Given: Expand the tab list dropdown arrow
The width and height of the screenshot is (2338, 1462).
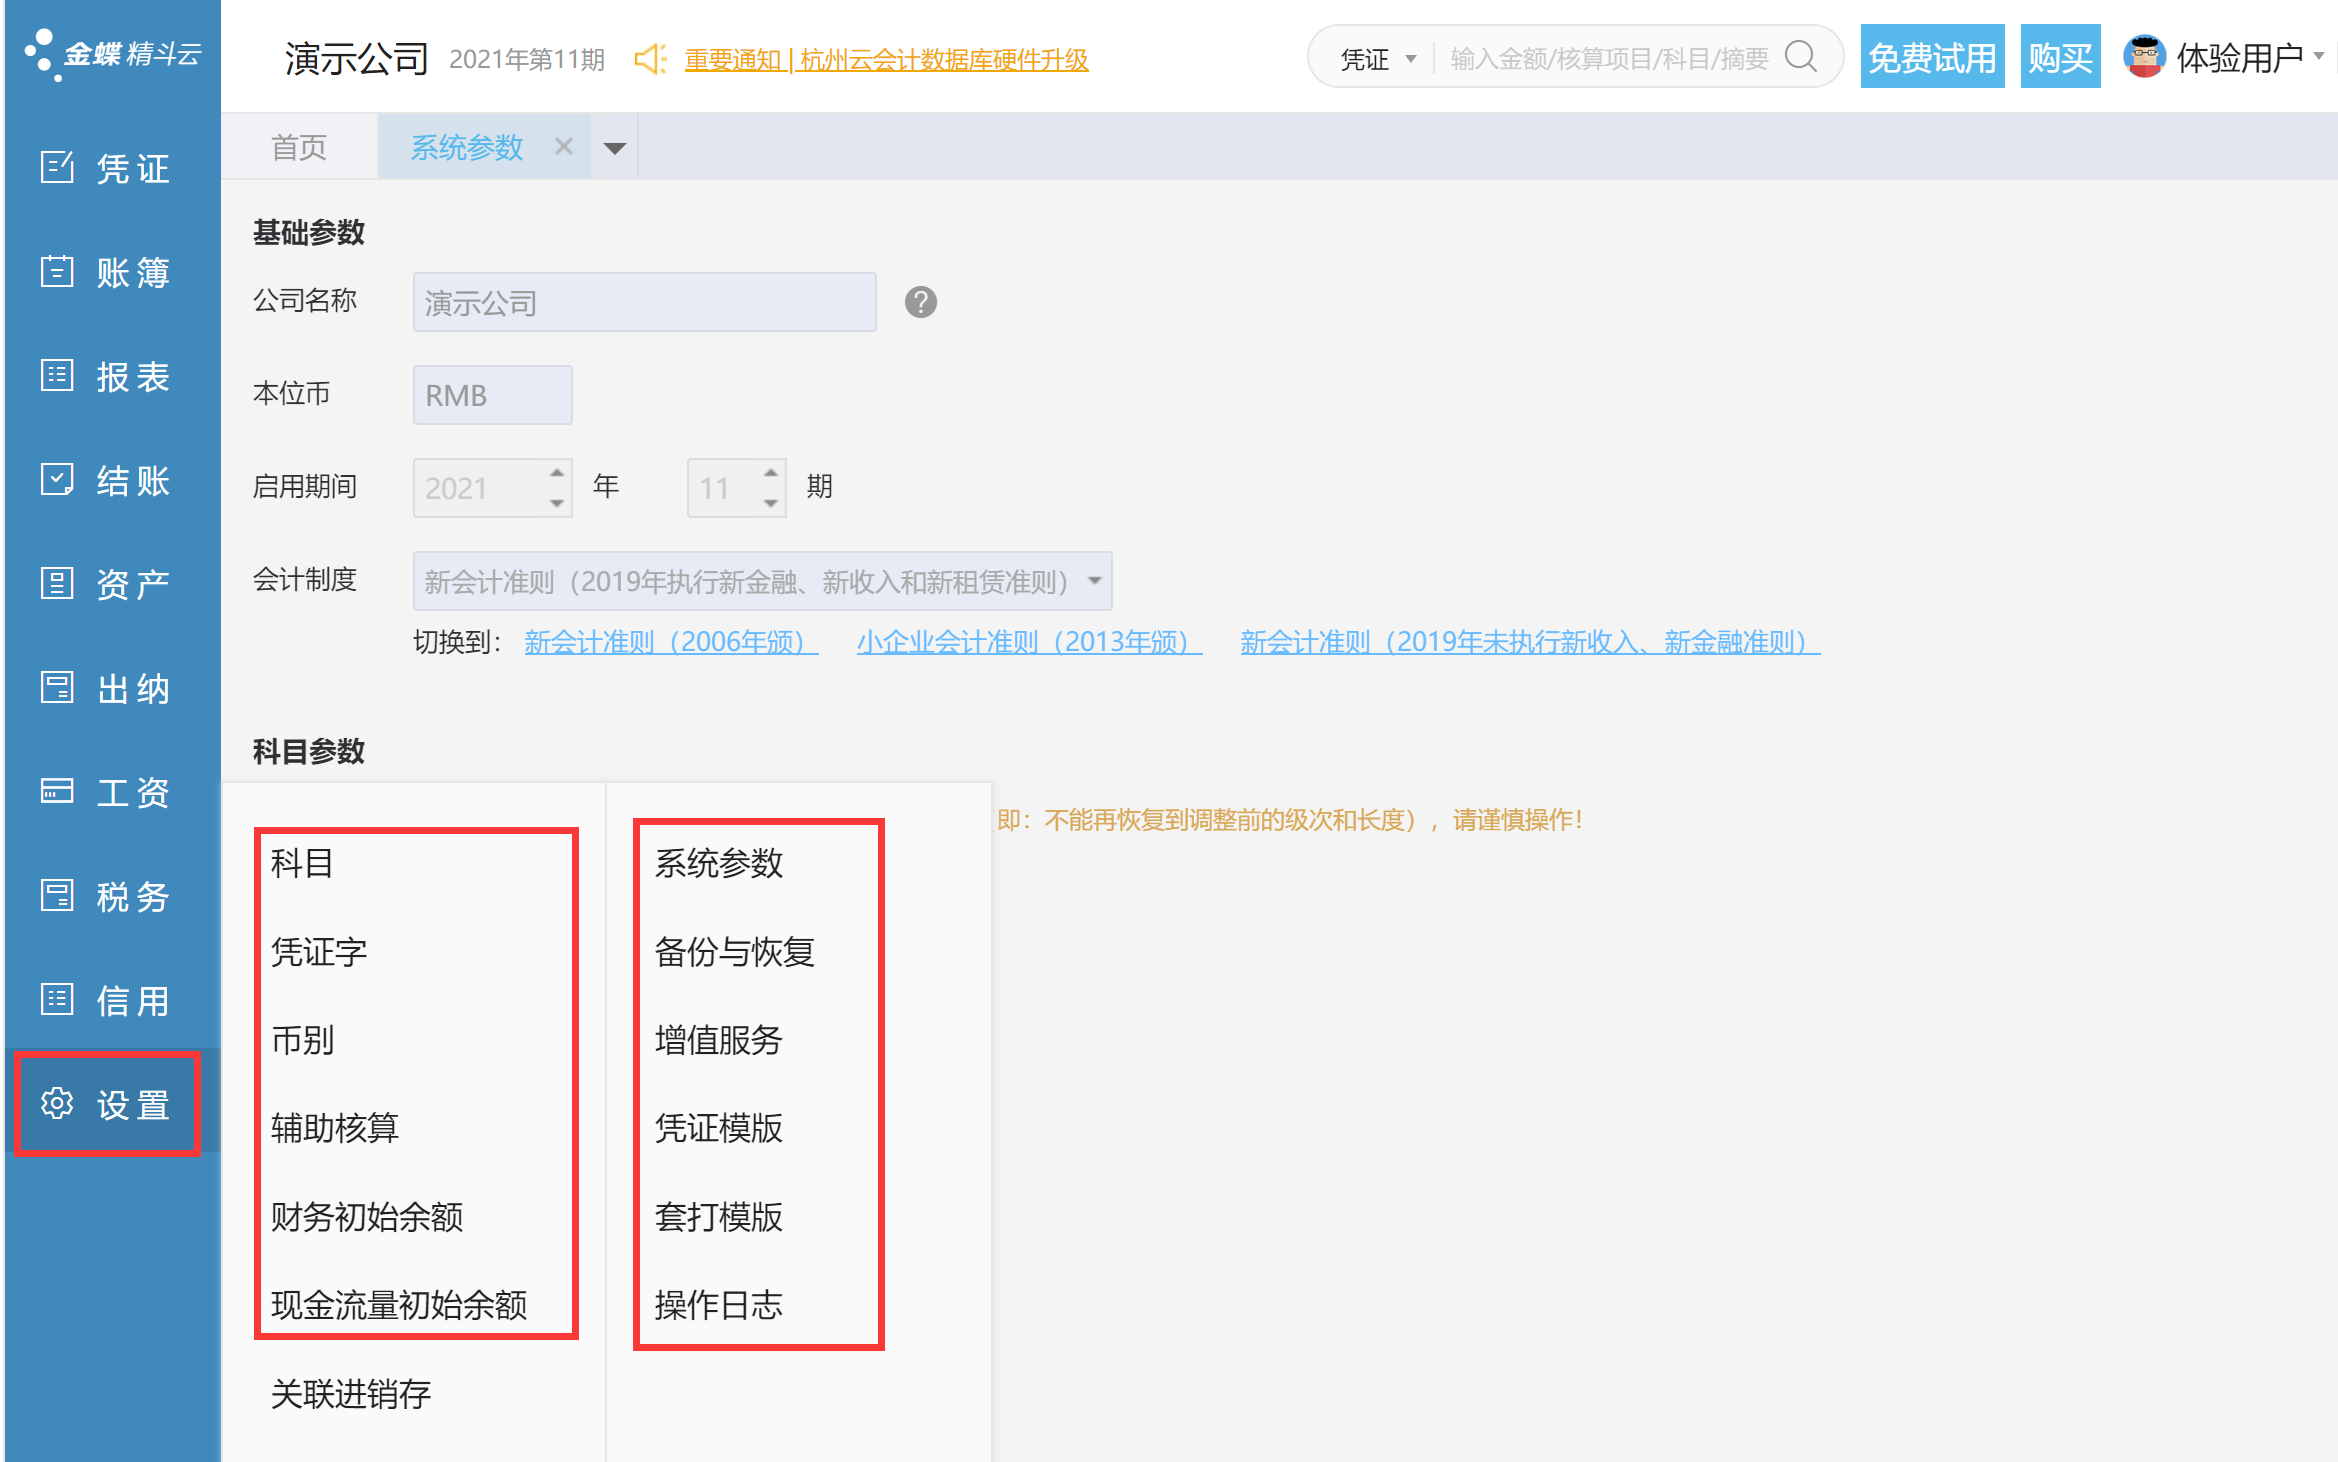Looking at the screenshot, I should click(615, 148).
